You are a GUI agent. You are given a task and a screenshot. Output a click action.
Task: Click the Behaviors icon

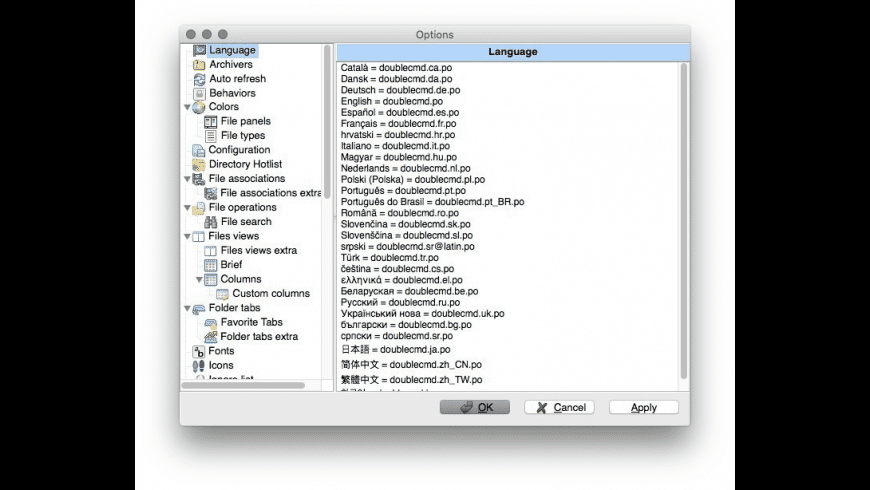199,94
